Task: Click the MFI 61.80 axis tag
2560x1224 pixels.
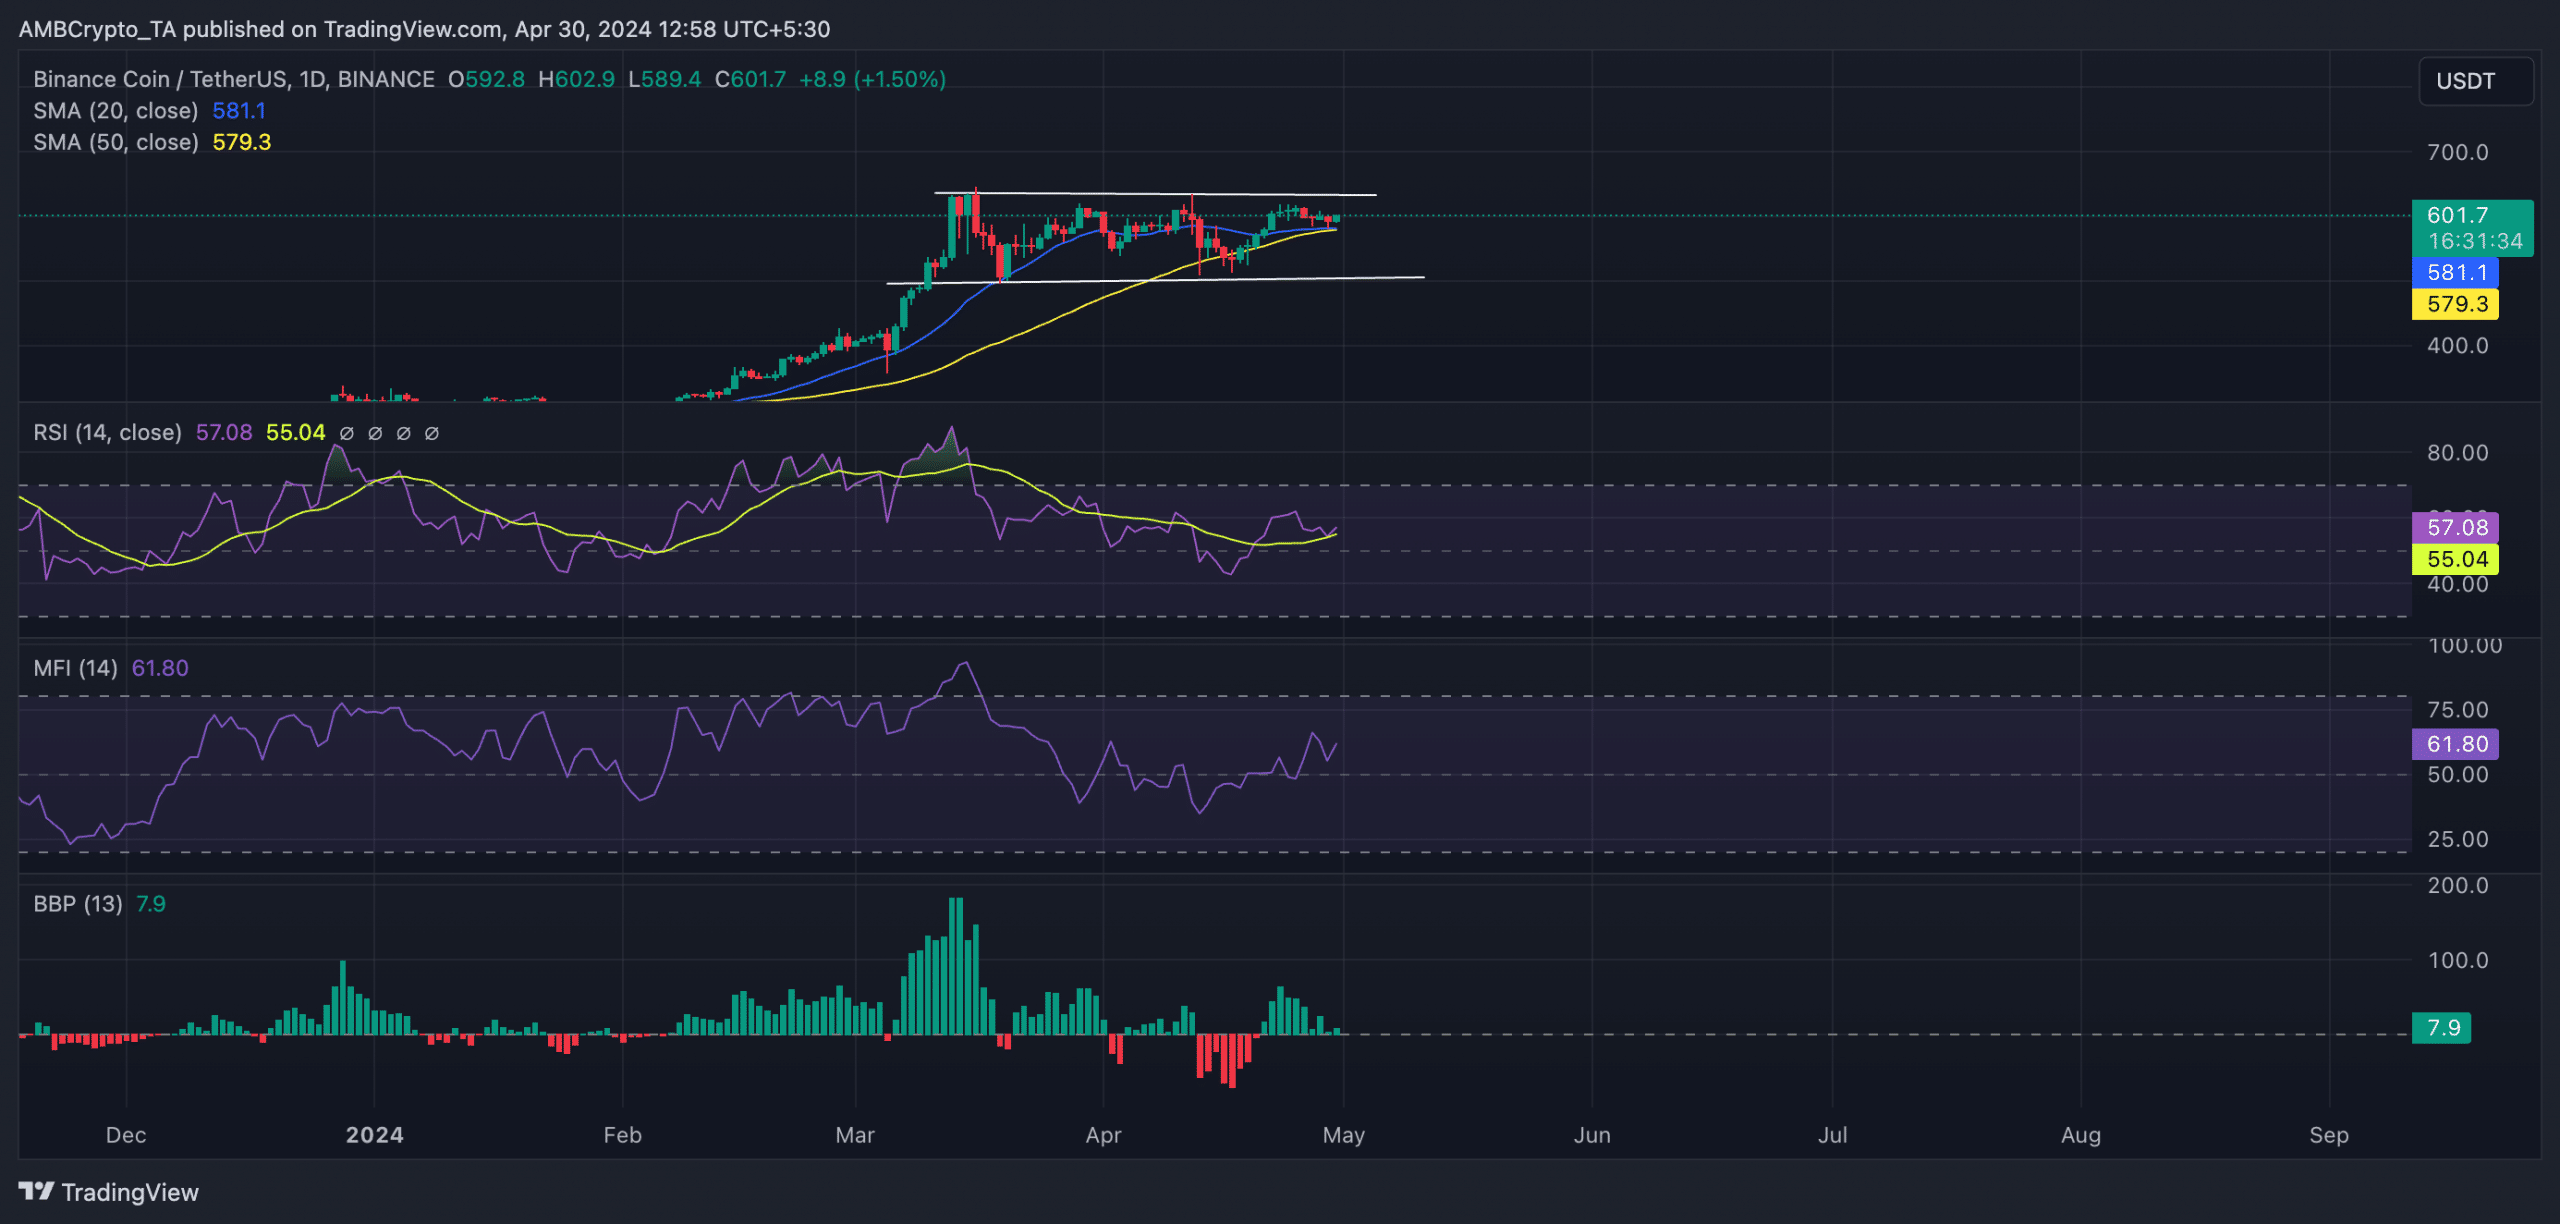Action: tap(2455, 744)
